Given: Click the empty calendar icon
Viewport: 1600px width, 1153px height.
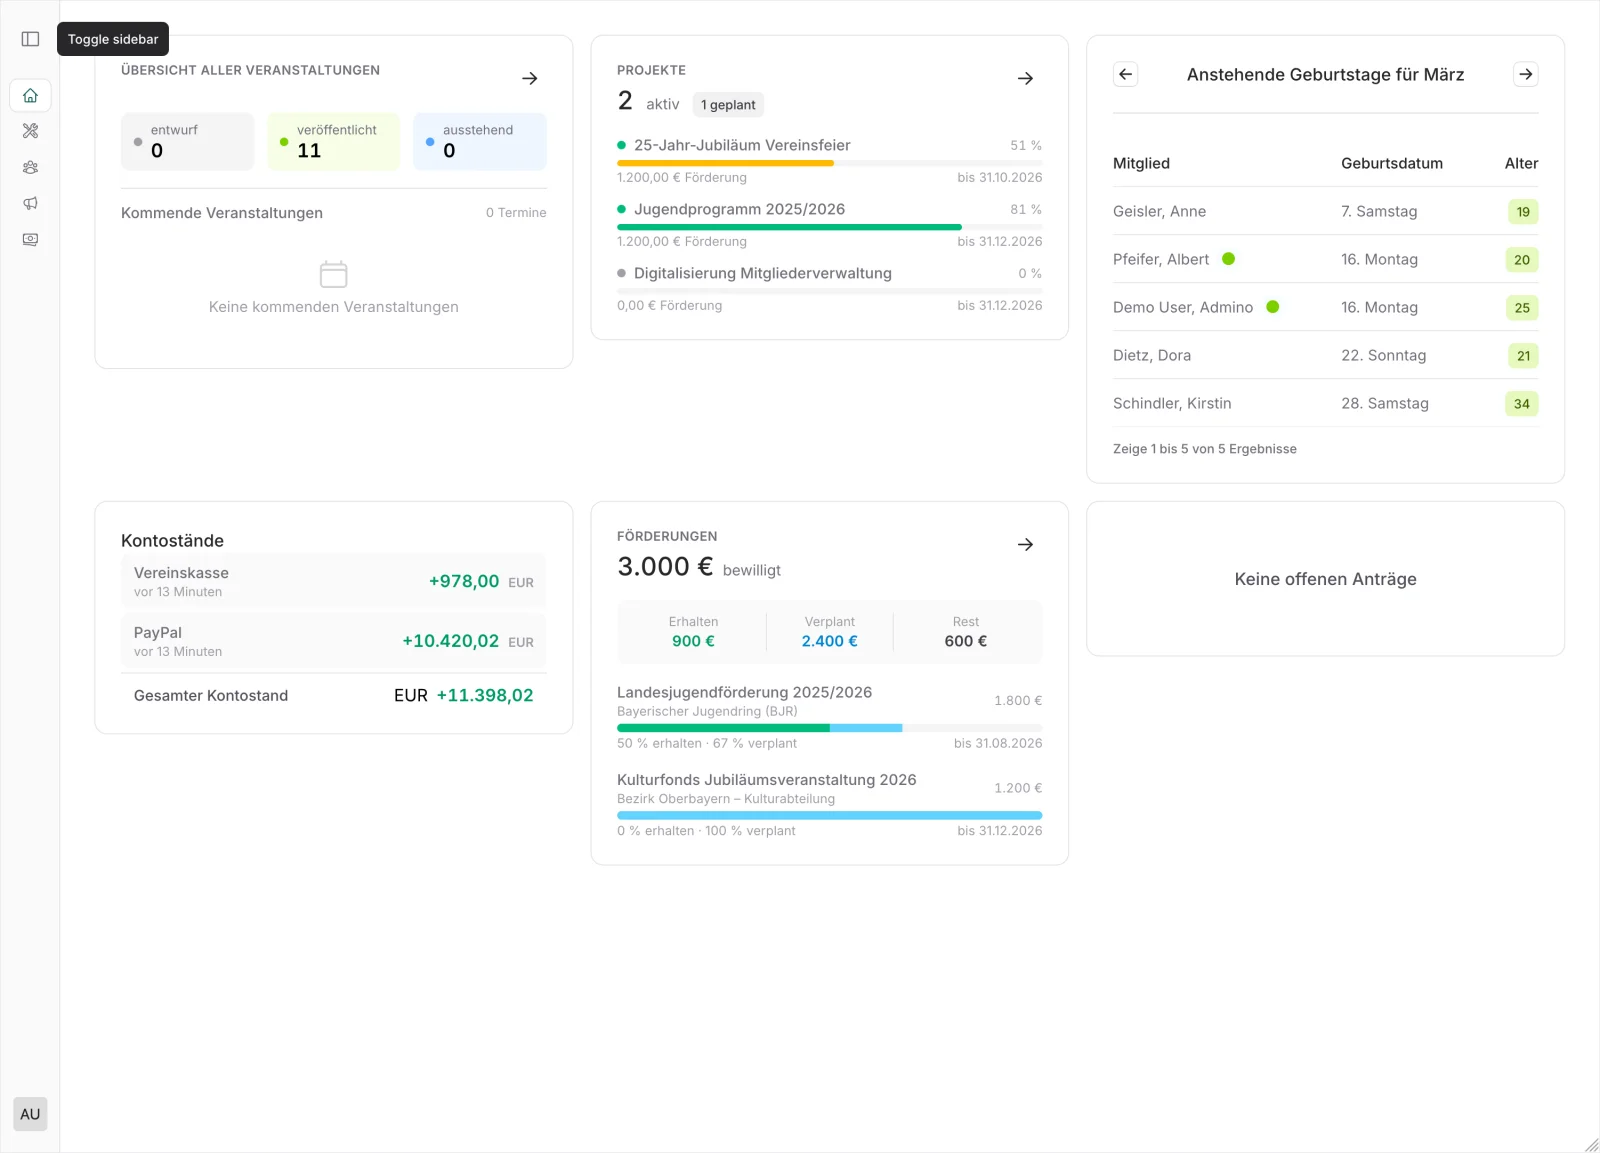Looking at the screenshot, I should [333, 274].
